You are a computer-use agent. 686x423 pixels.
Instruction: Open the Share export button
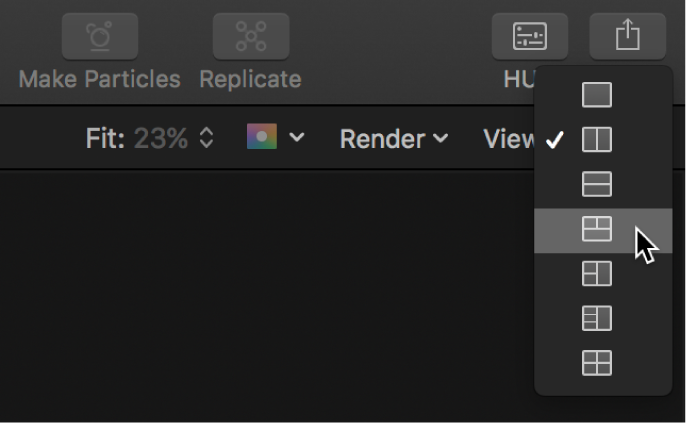[x=627, y=36]
